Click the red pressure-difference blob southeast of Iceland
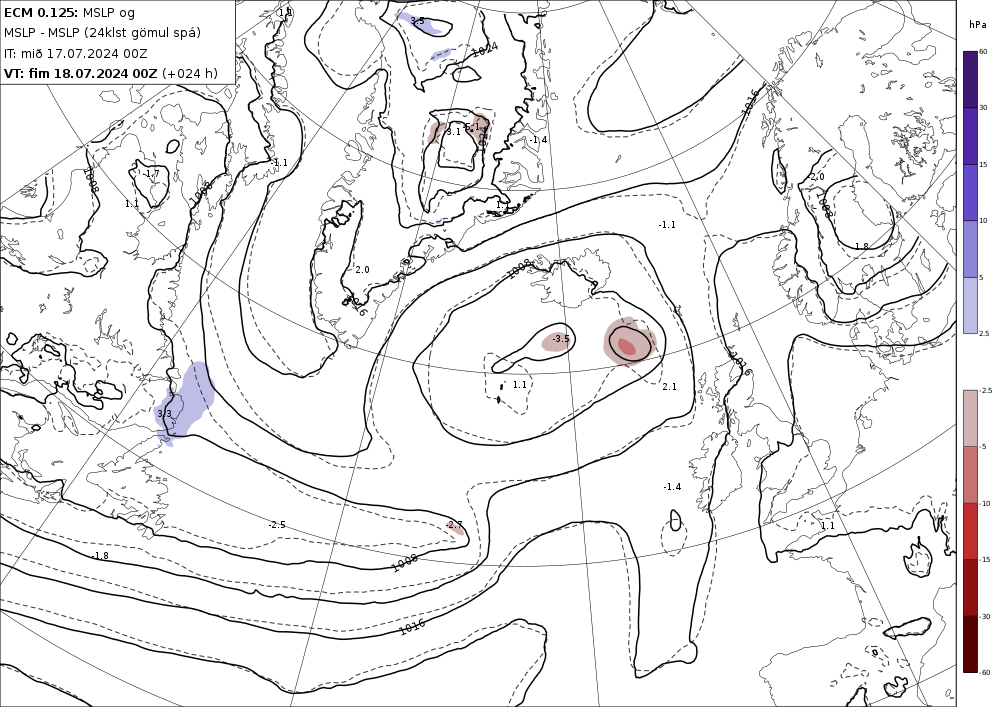Viewport: 1000px width, 707px height. [629, 343]
